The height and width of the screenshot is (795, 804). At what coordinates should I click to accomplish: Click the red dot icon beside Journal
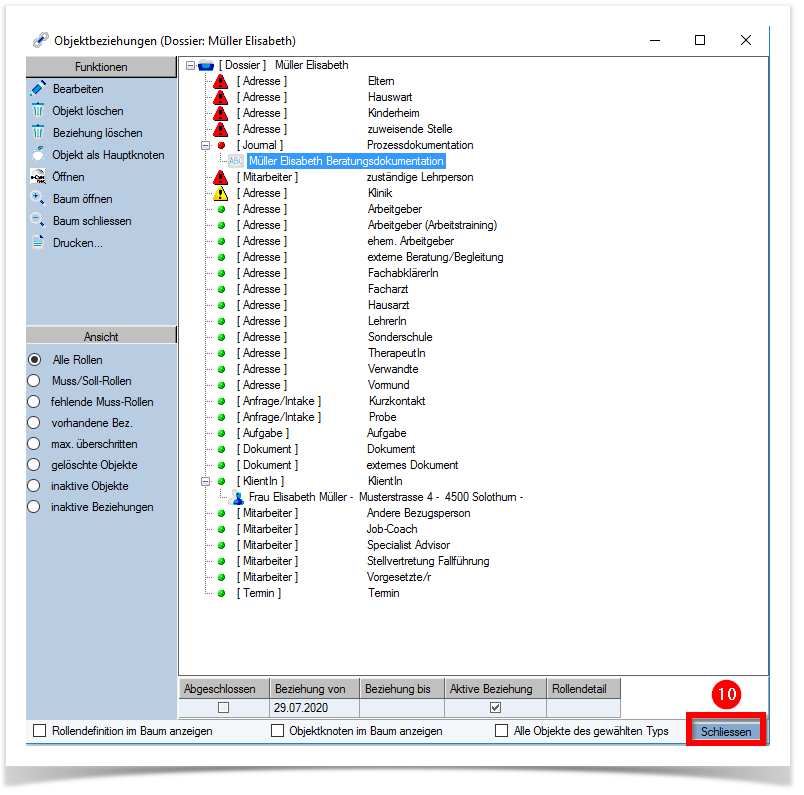tap(222, 145)
